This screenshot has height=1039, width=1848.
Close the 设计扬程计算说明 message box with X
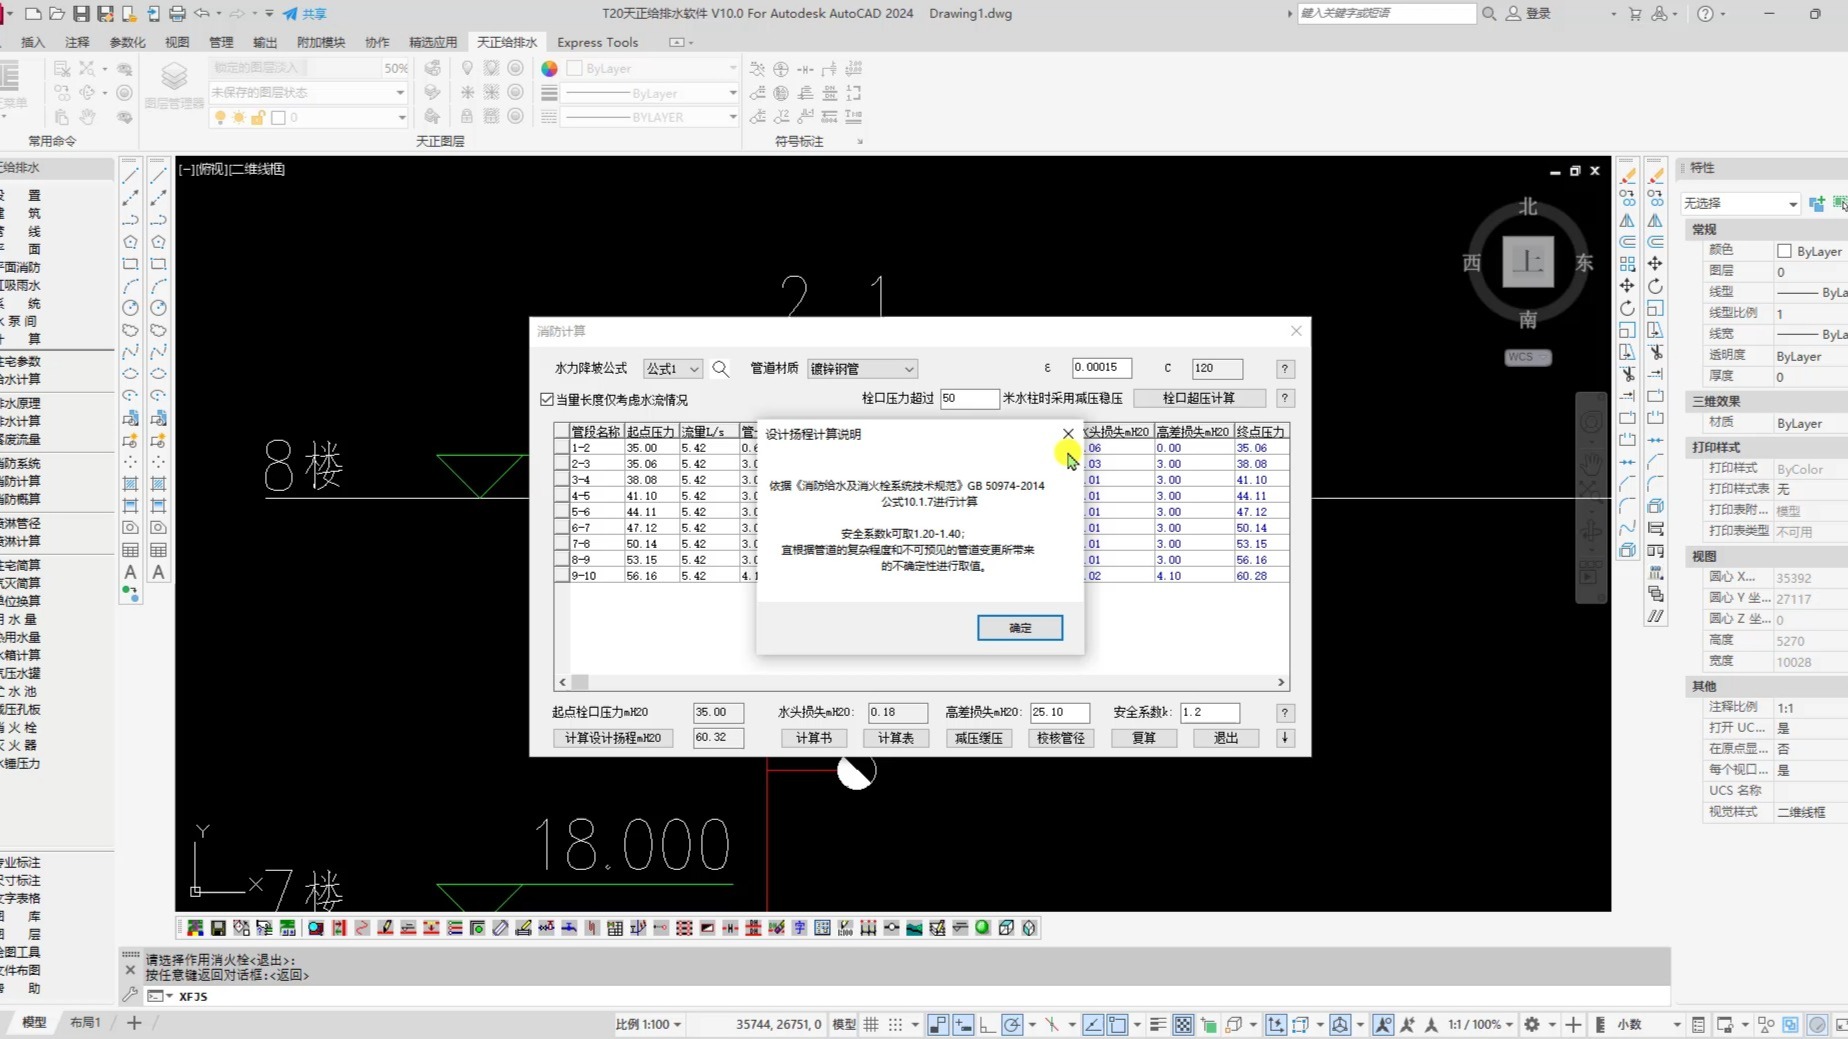tap(1068, 434)
